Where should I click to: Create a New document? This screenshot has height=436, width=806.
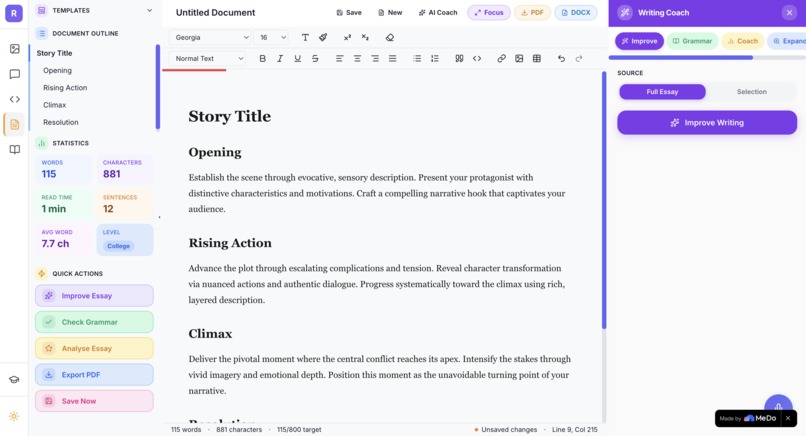(390, 13)
